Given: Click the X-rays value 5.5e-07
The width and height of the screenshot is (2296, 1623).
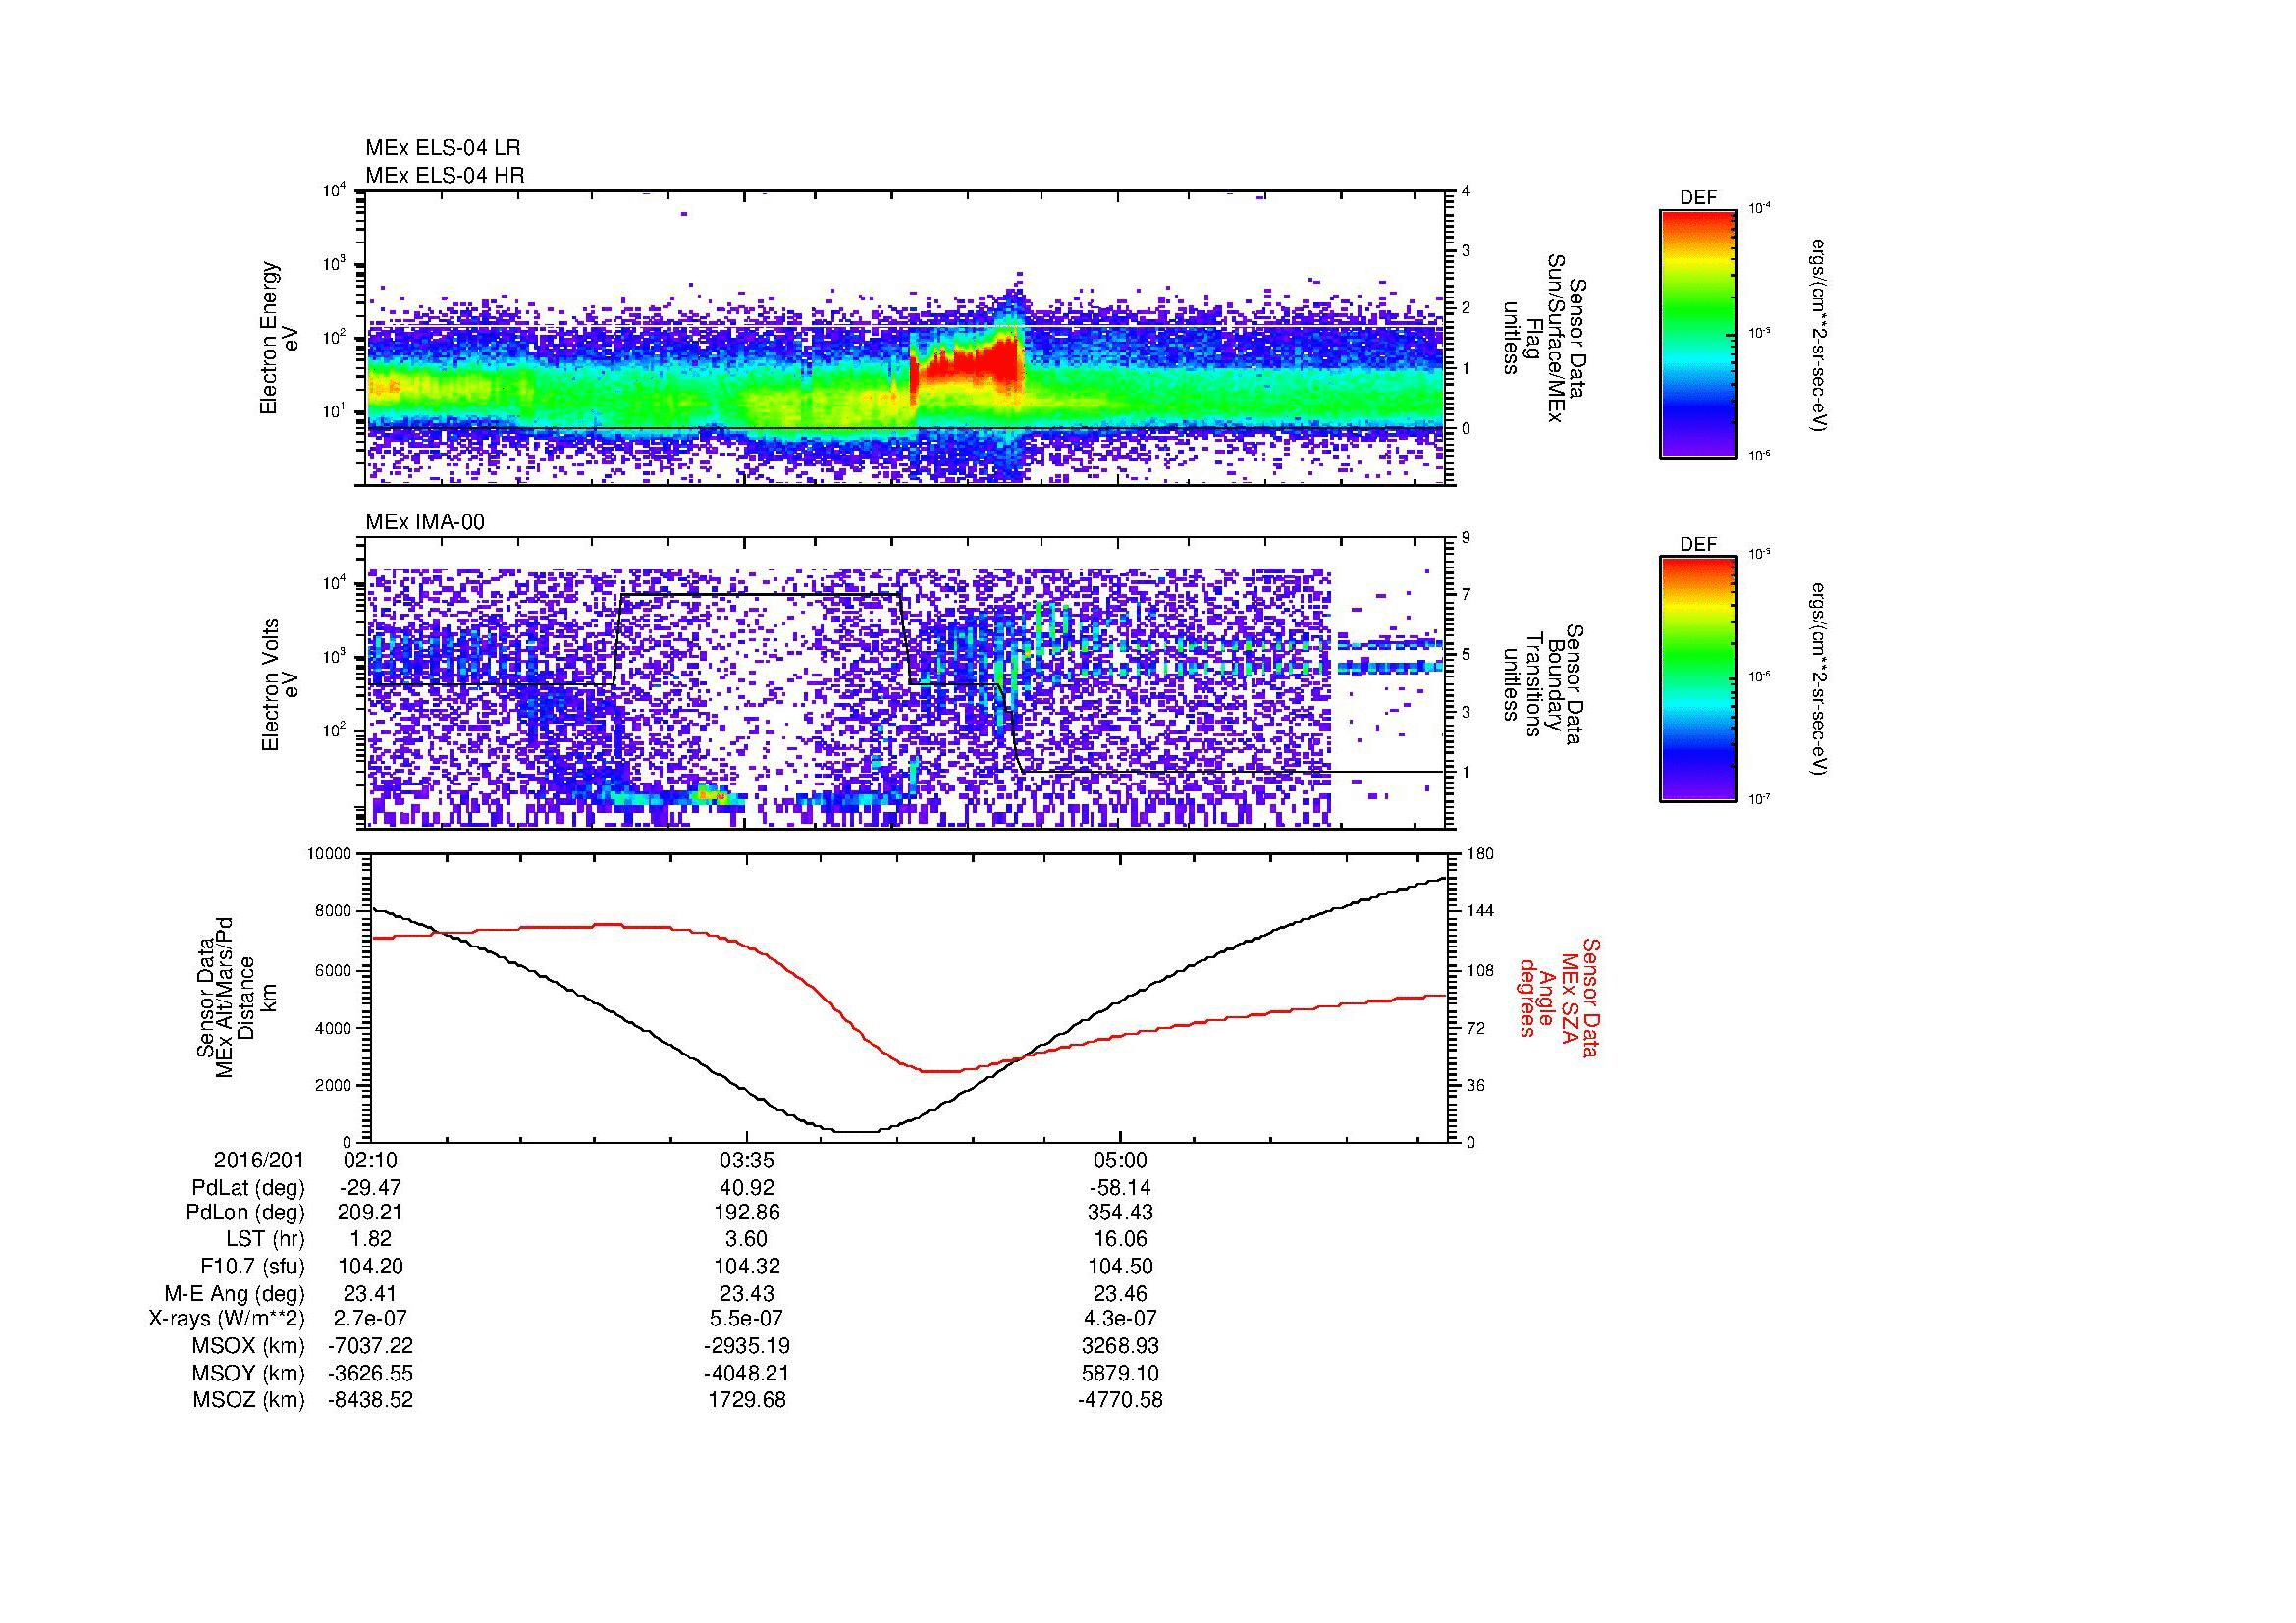Looking at the screenshot, I should click(747, 1319).
